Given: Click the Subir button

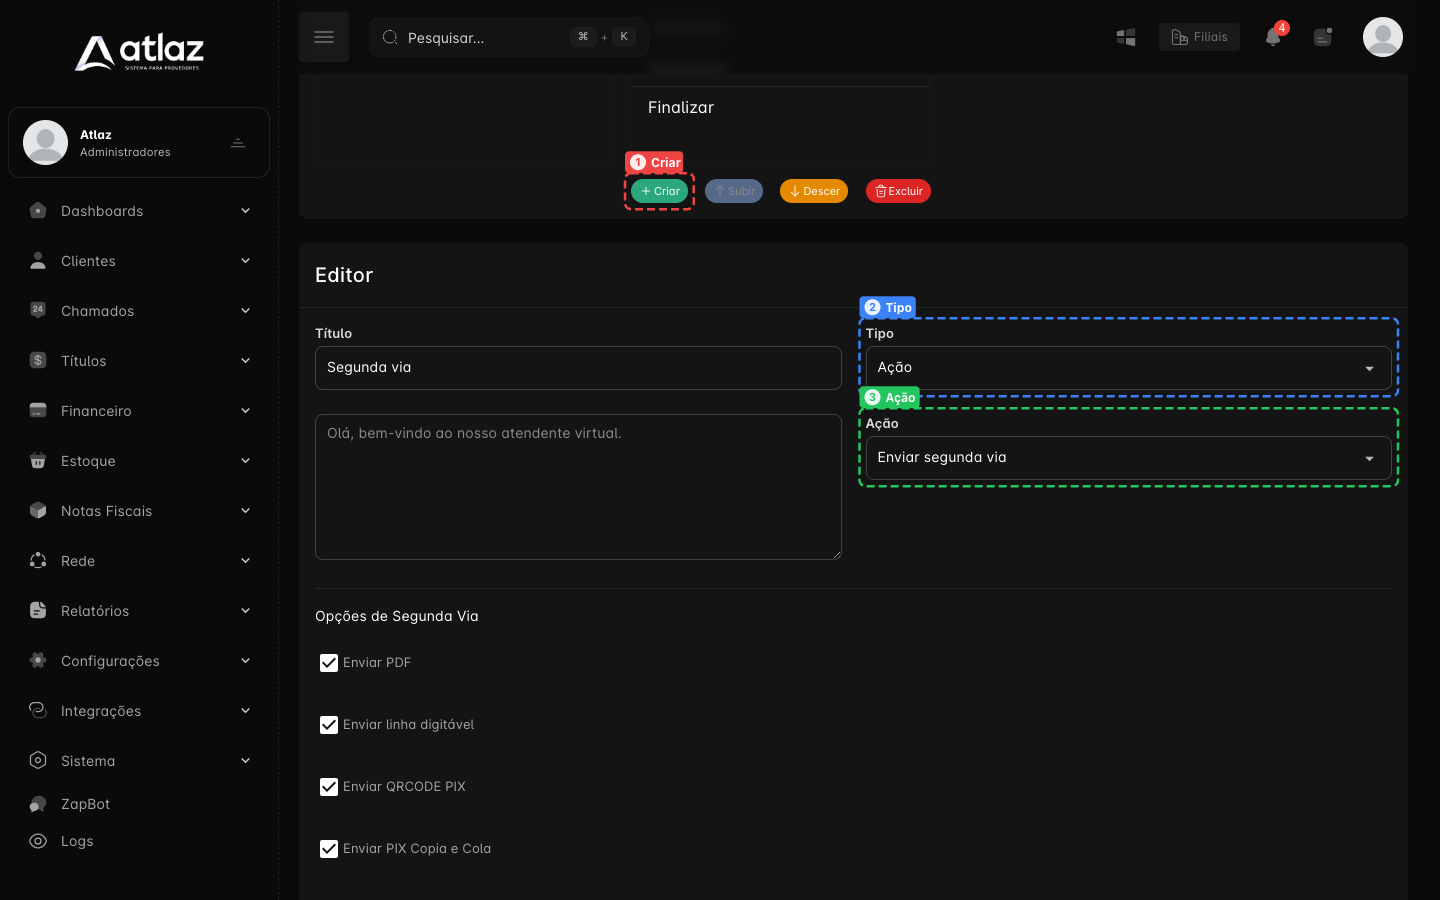Looking at the screenshot, I should 734,191.
